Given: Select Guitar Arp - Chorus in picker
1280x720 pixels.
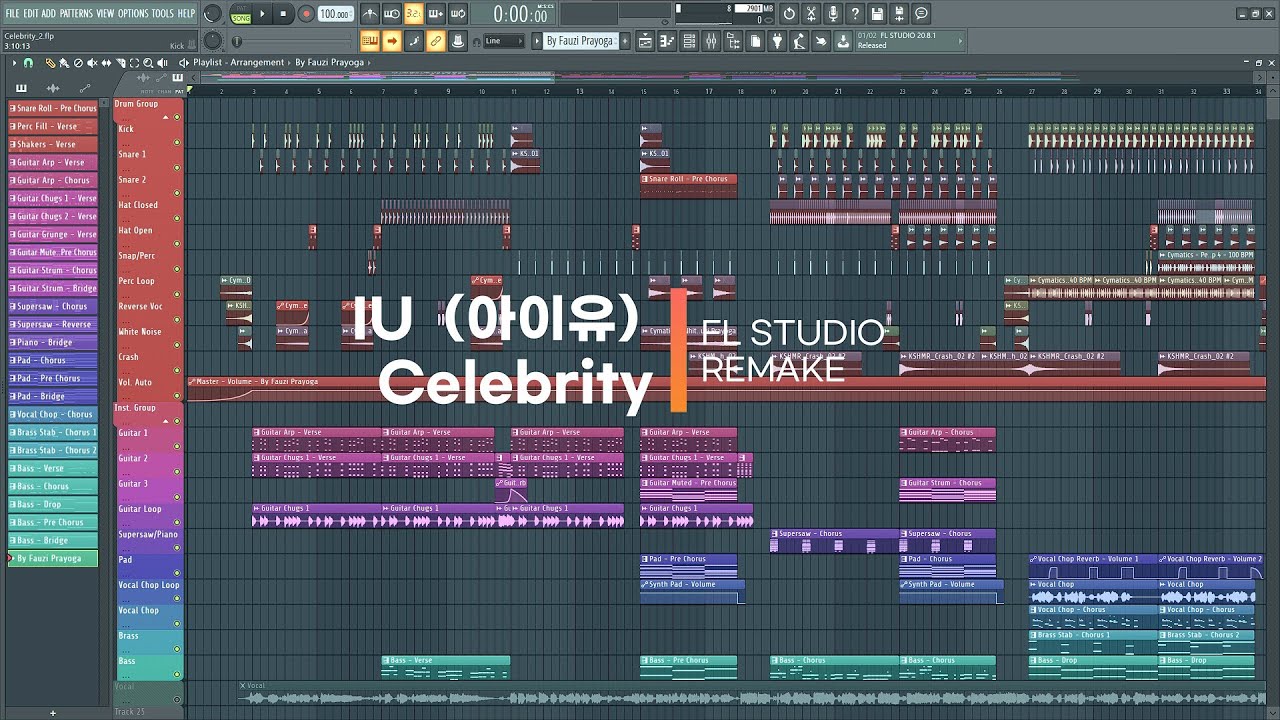Looking at the screenshot, I should [53, 180].
